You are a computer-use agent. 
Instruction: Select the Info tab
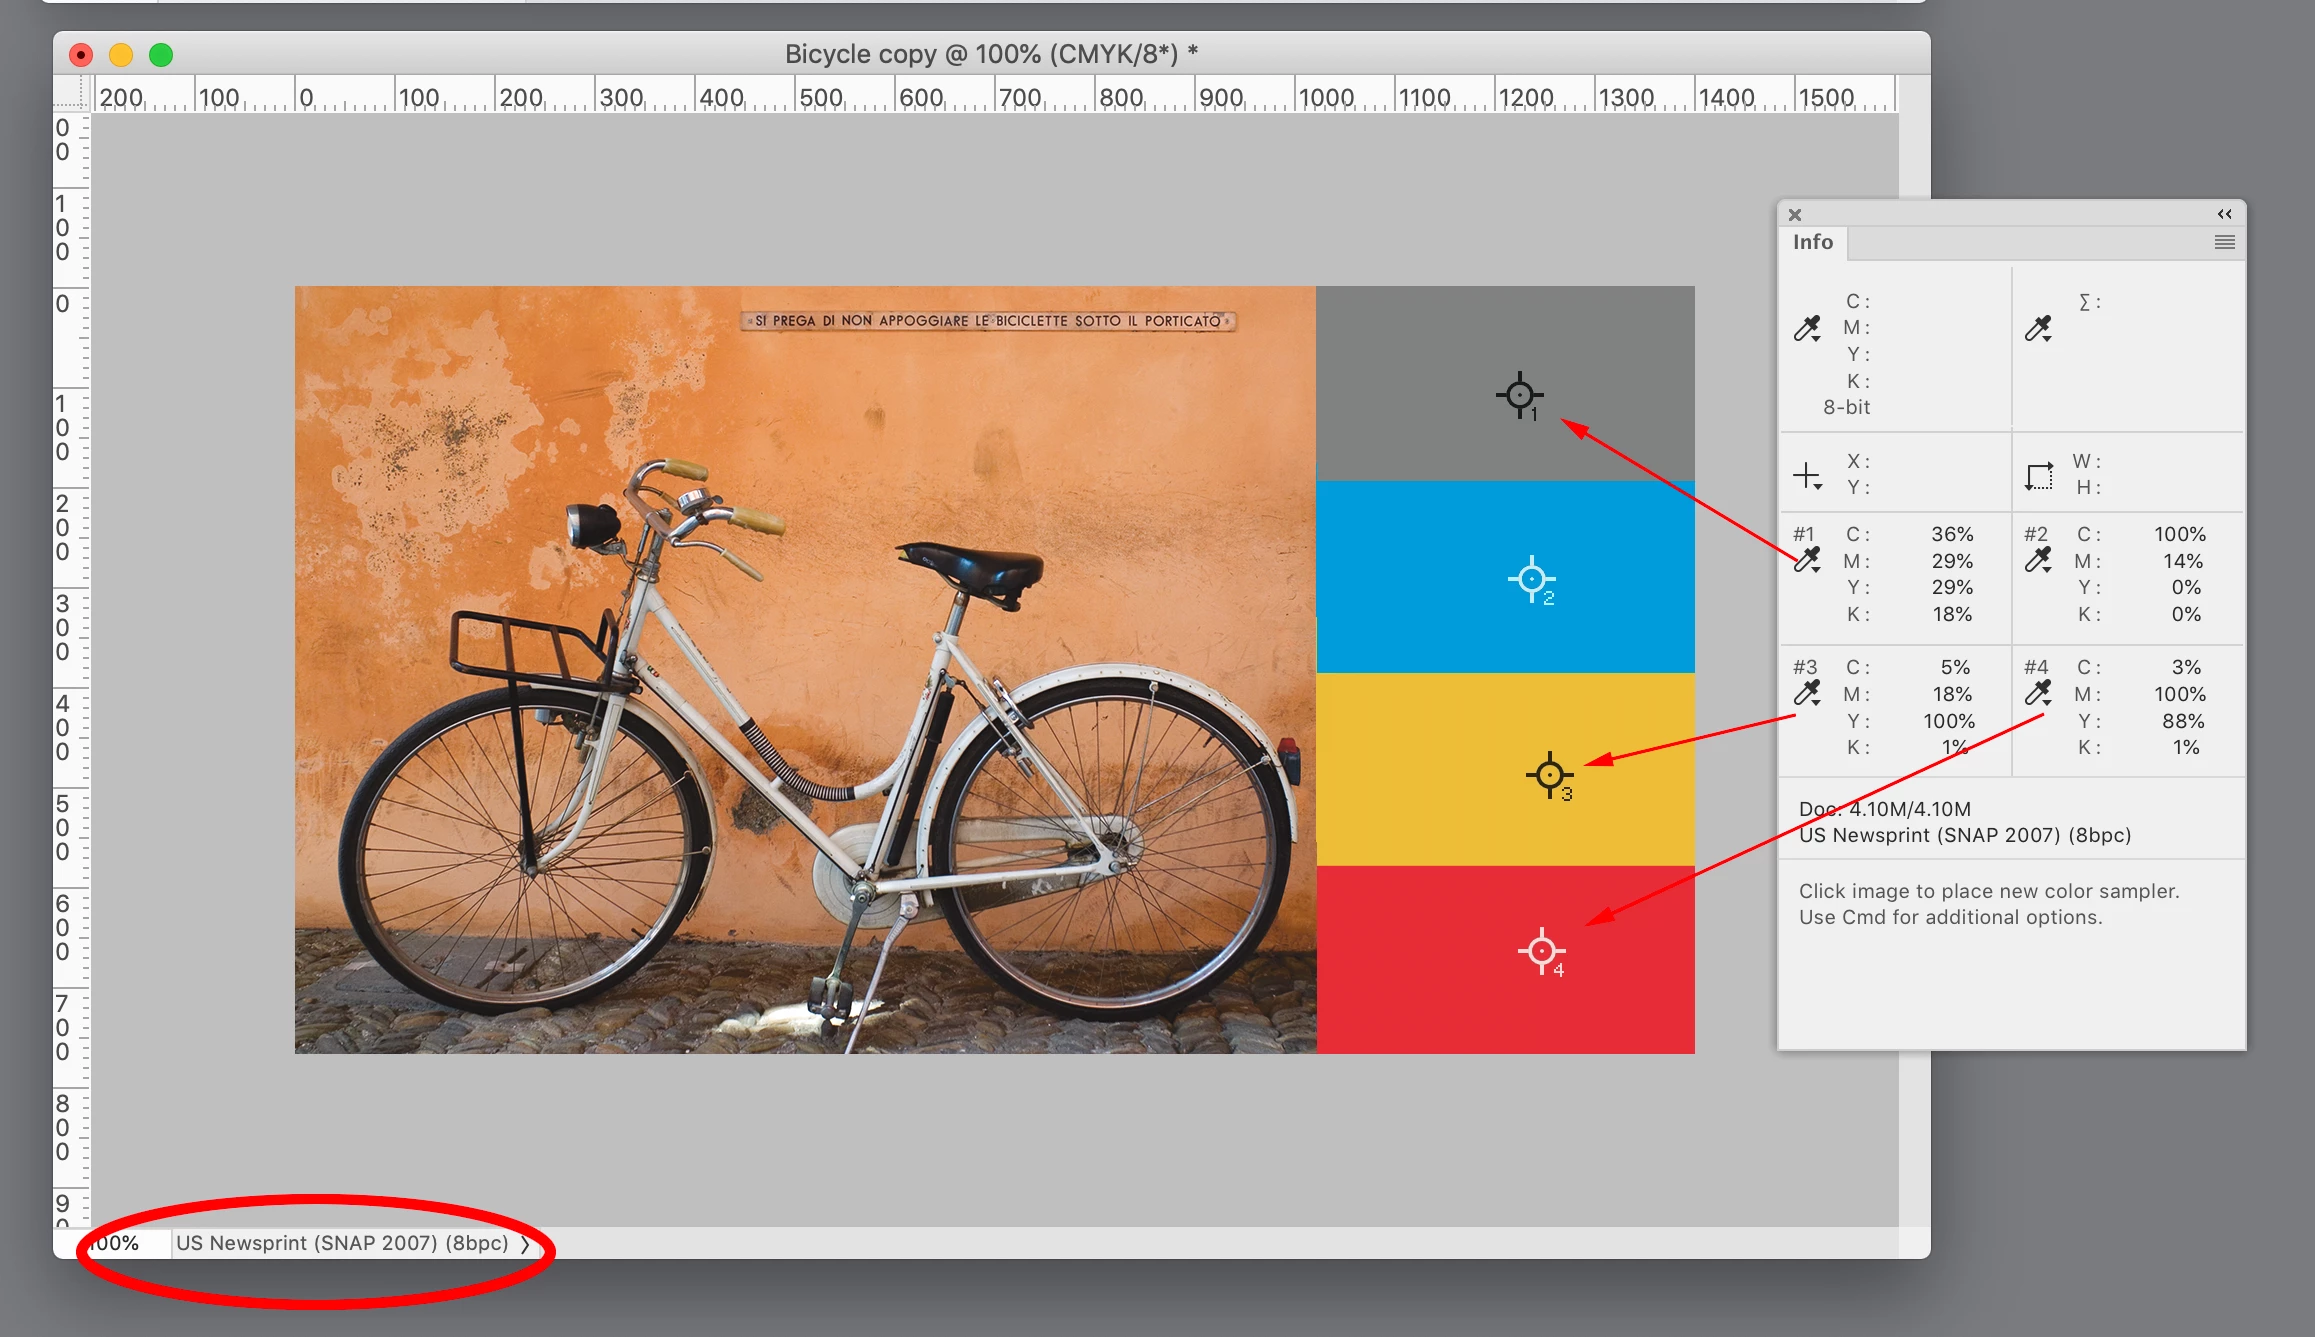point(1812,242)
